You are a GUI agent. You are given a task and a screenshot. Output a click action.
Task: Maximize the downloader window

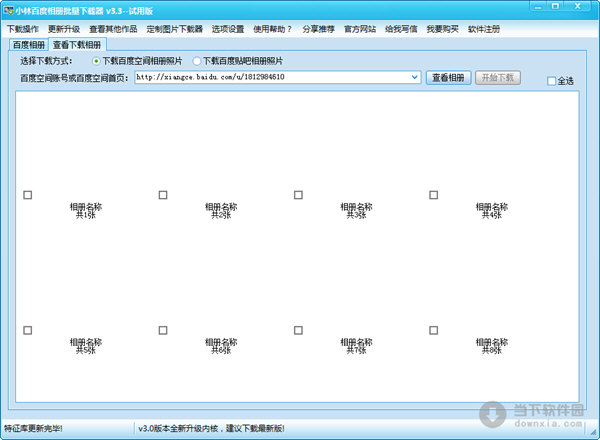[556, 7]
